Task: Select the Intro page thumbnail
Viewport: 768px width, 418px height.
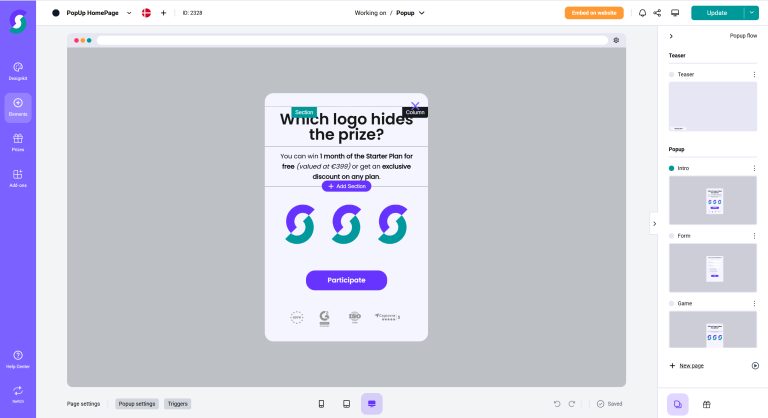Action: pos(713,200)
